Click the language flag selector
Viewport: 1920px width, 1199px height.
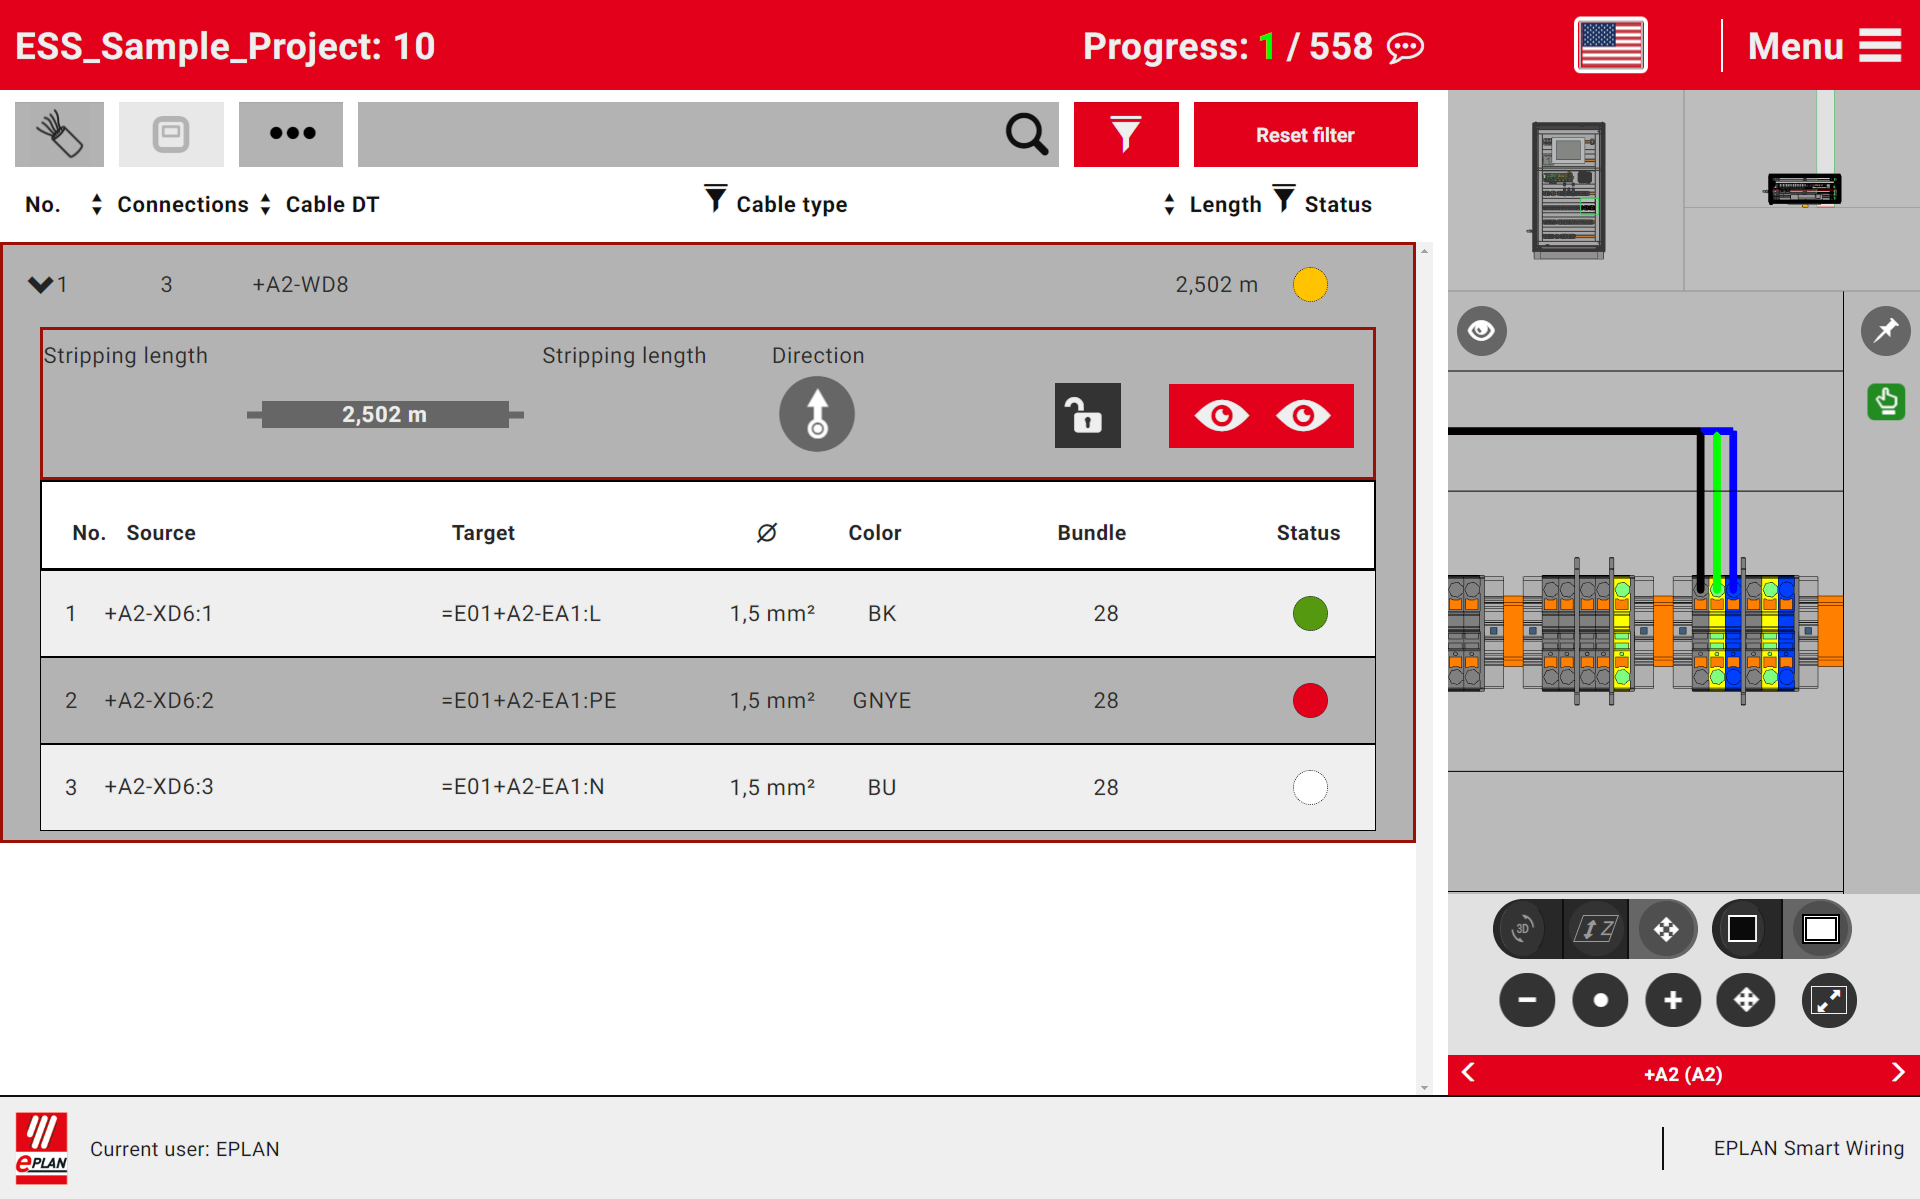[x=1610, y=44]
